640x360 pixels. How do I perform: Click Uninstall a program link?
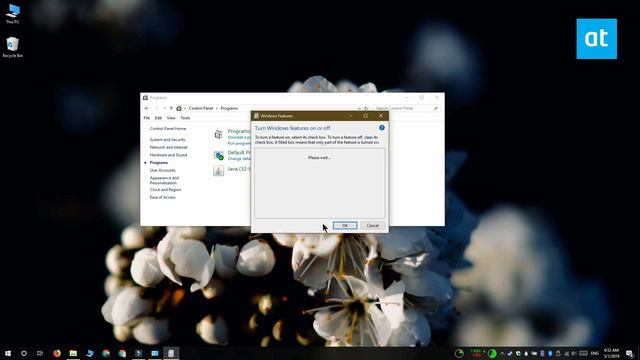click(x=239, y=138)
